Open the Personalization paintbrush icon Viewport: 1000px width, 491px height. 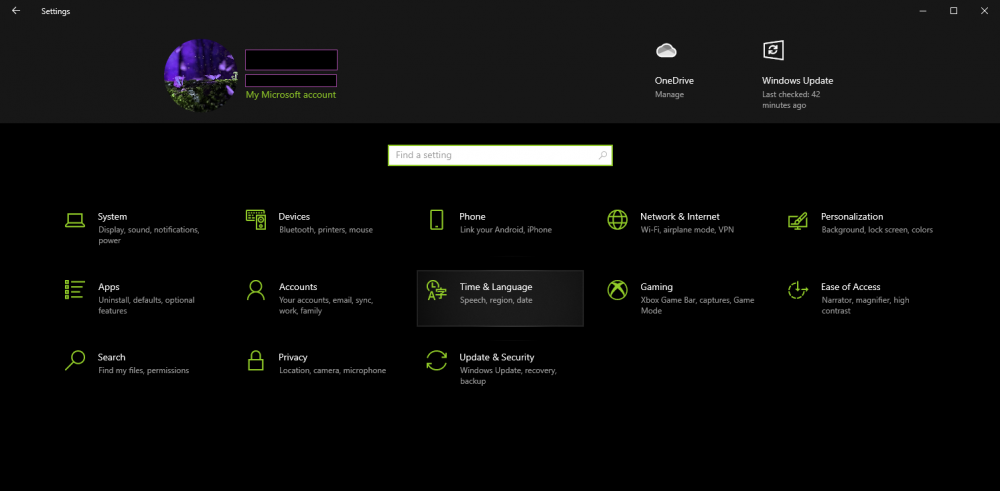[798, 220]
